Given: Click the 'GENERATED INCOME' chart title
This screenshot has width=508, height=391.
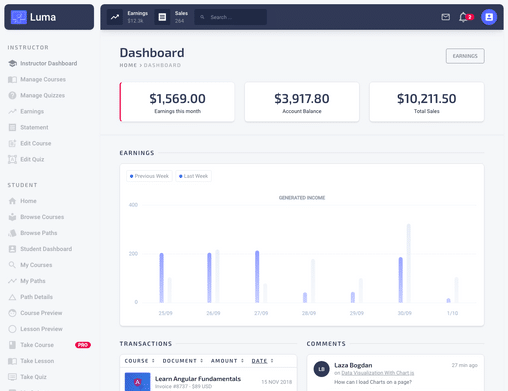Looking at the screenshot, I should pyautogui.click(x=302, y=198).
